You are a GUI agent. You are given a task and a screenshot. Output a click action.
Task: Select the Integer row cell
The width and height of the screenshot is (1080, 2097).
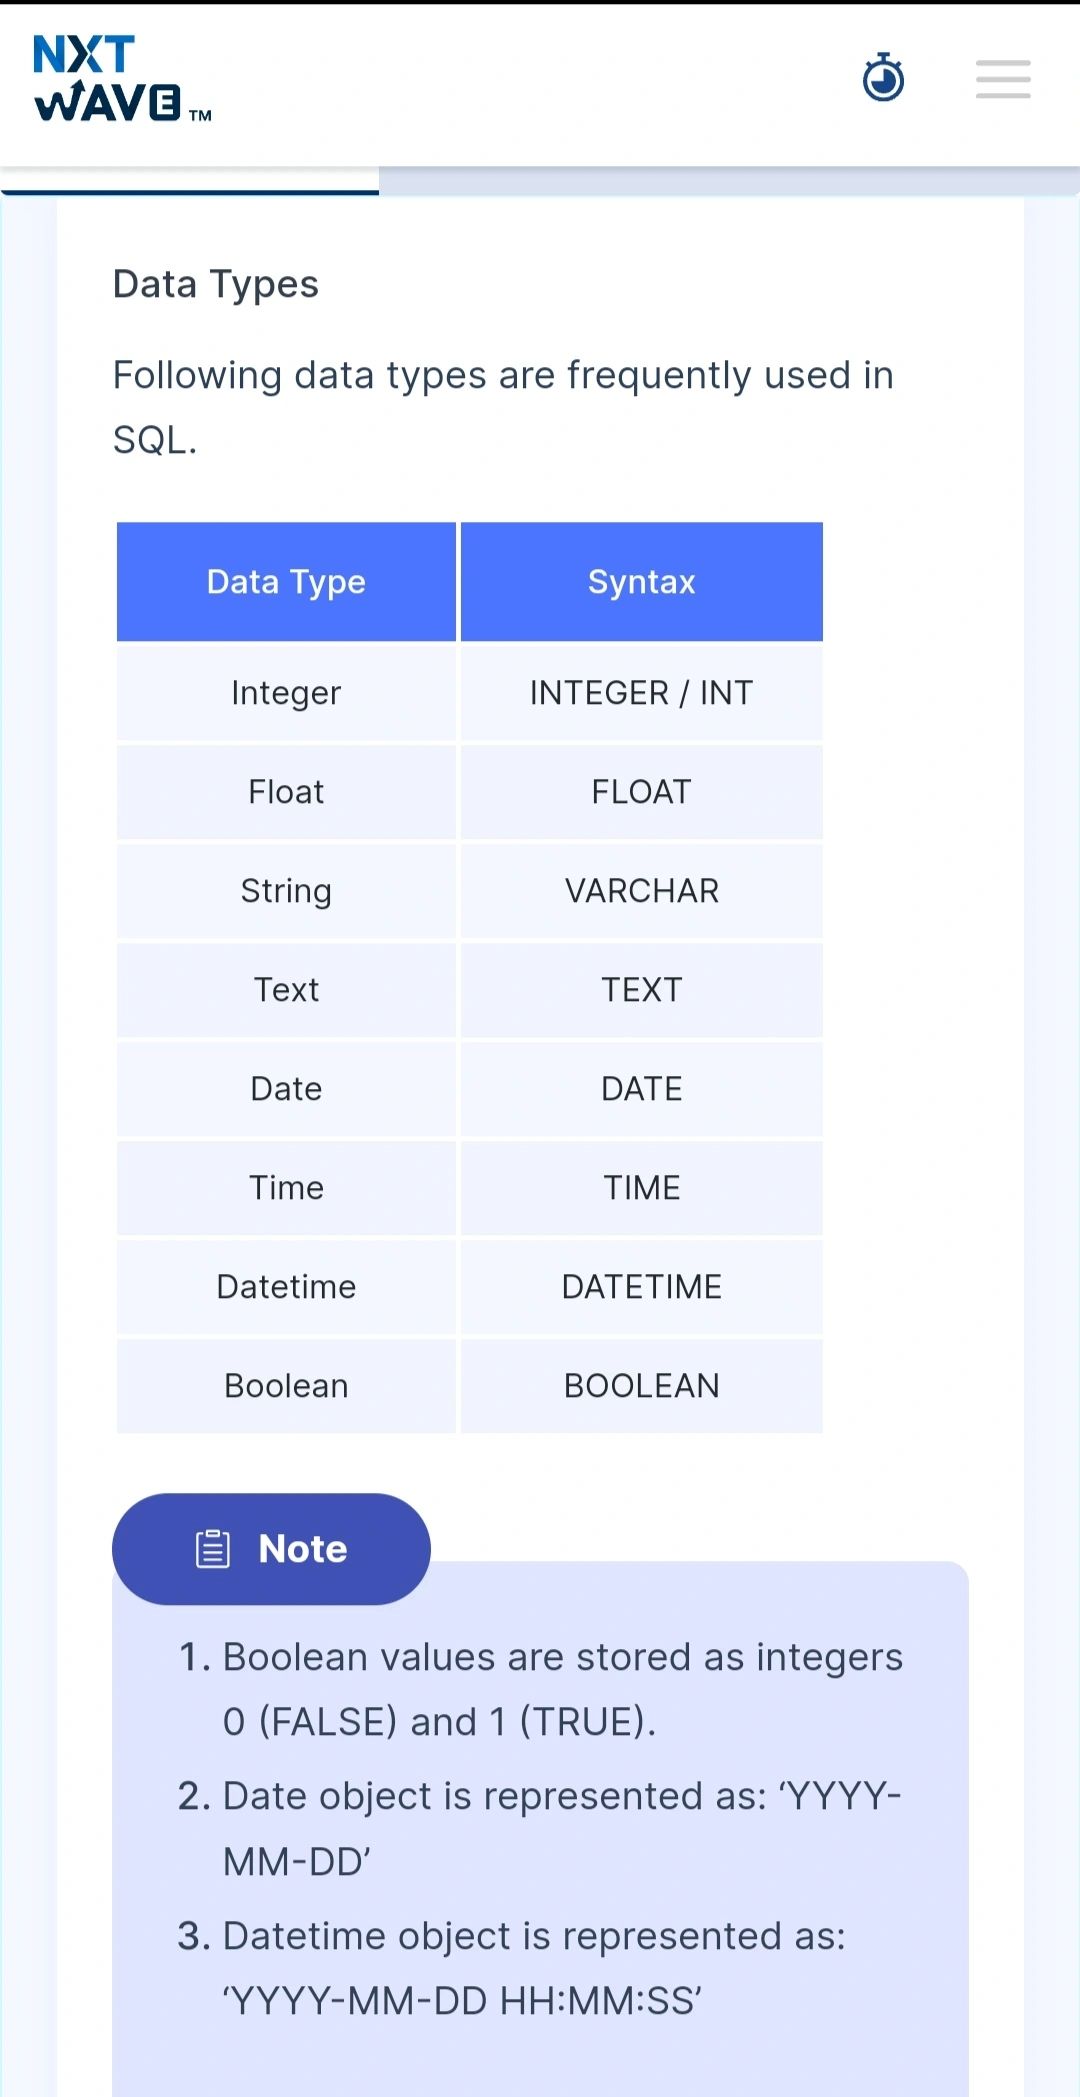(286, 693)
